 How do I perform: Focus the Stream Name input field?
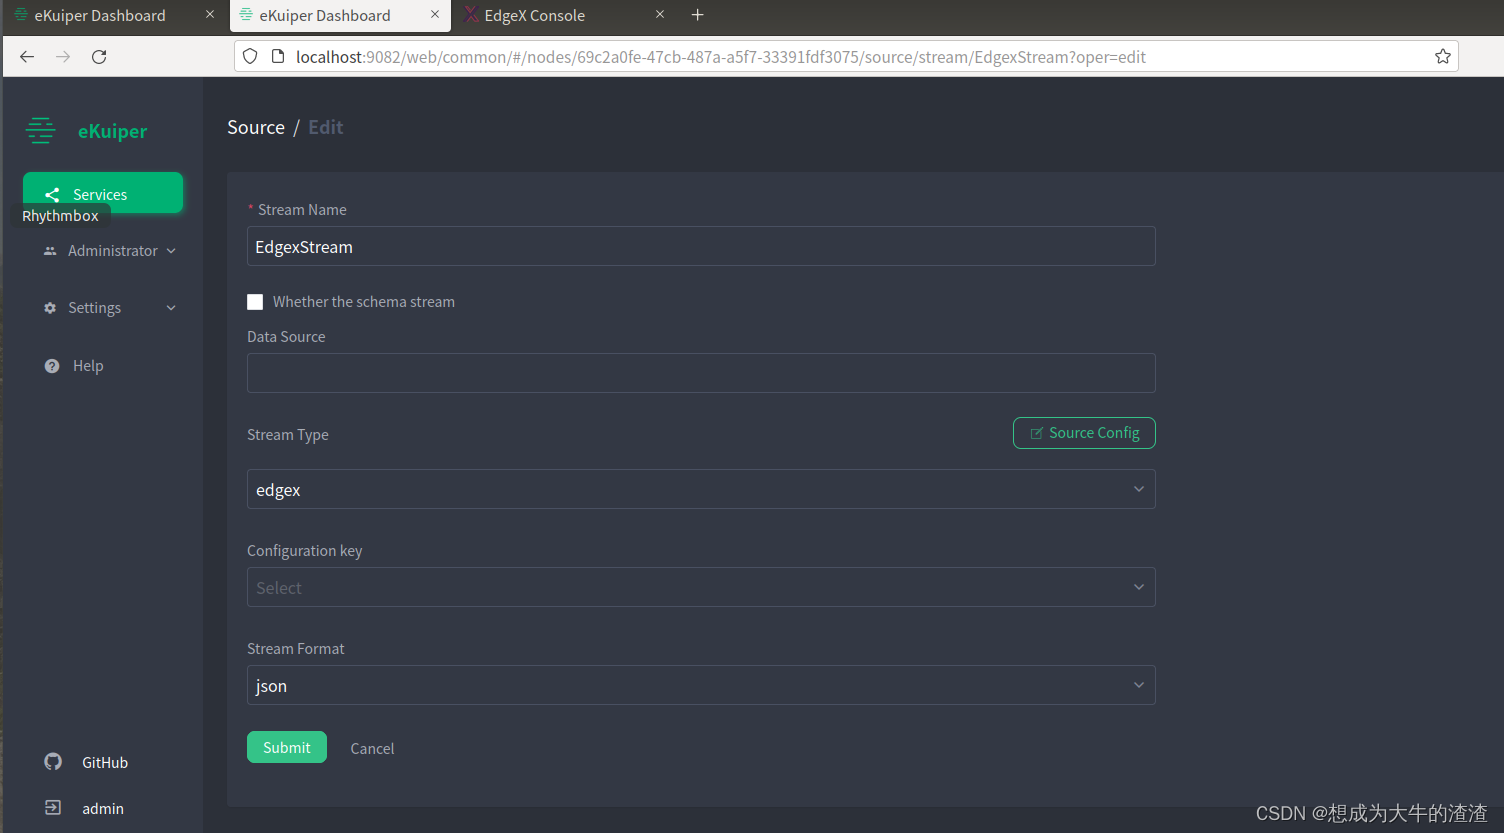click(x=701, y=246)
